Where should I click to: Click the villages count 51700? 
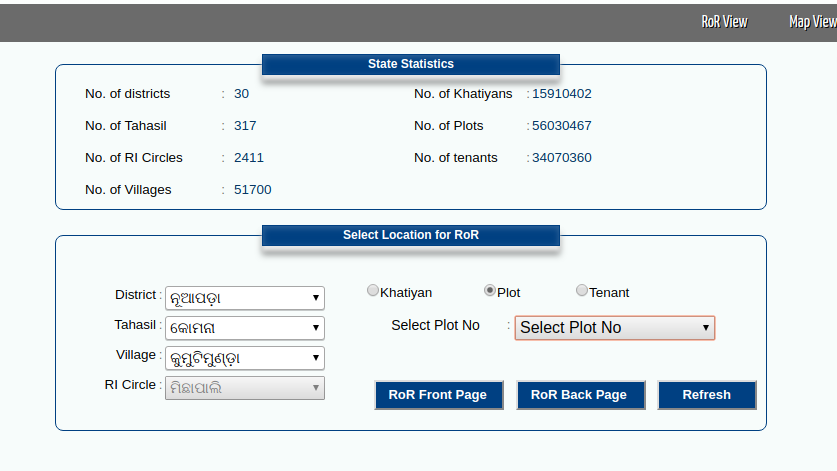(x=252, y=190)
